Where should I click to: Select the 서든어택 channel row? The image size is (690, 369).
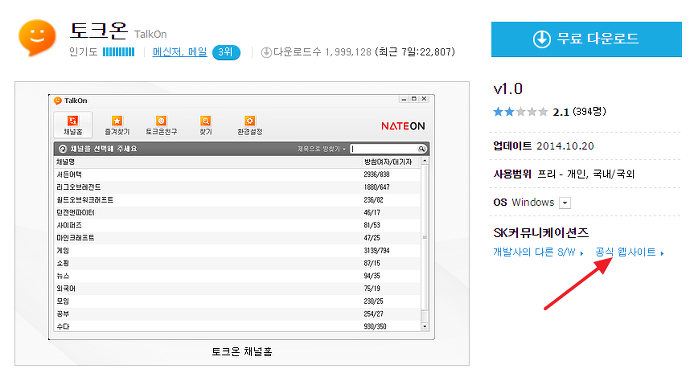pyautogui.click(x=237, y=175)
